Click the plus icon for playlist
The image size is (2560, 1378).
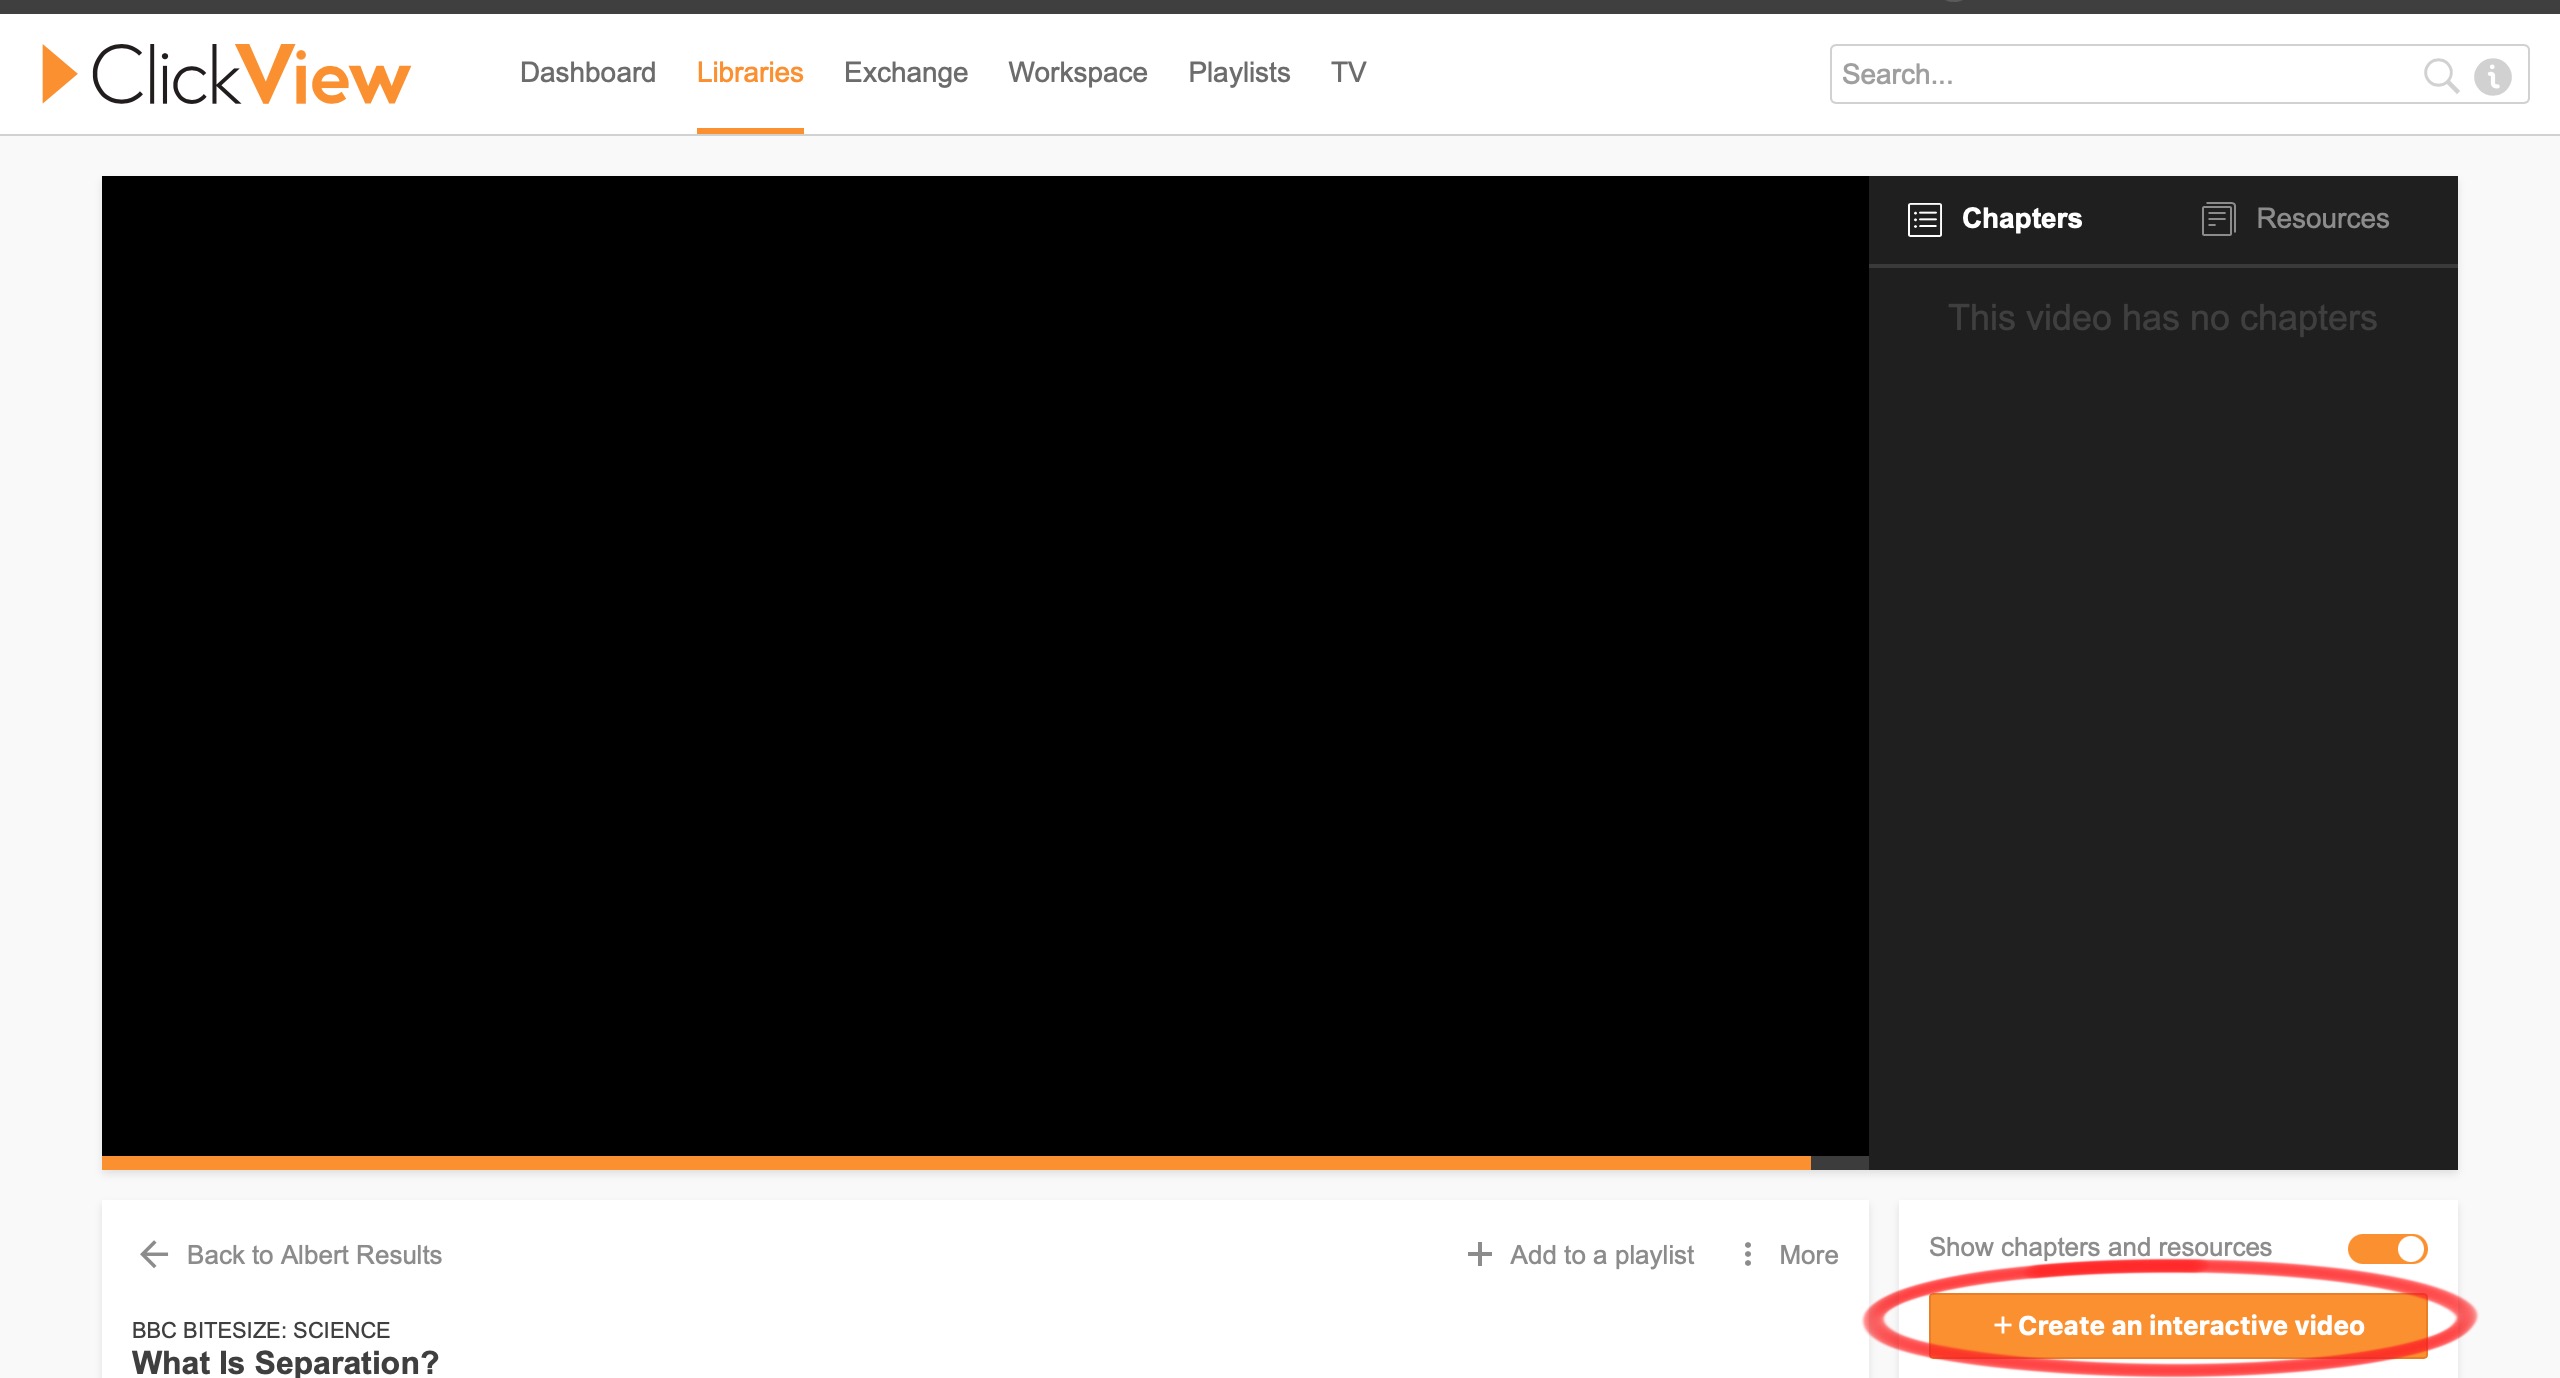(1479, 1254)
